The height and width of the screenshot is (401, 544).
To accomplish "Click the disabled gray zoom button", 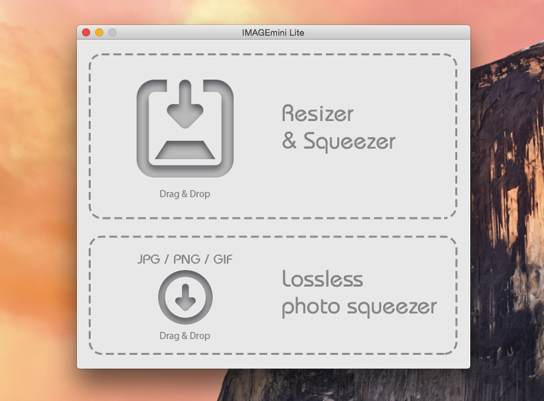I will (x=112, y=33).
